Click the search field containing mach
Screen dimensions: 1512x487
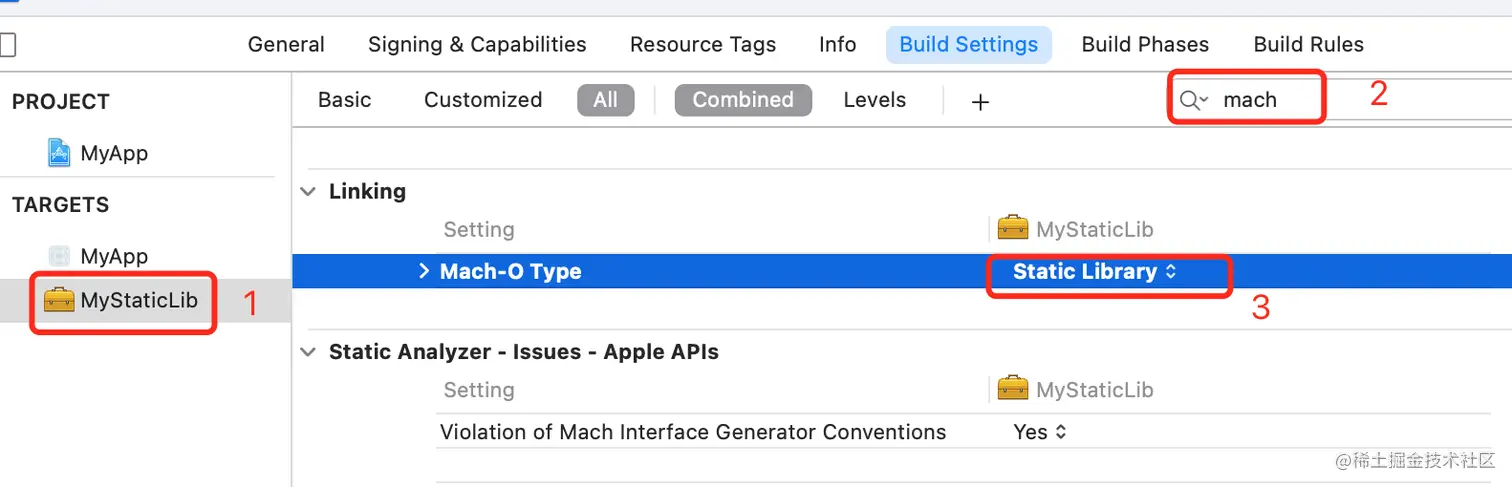coord(1262,100)
